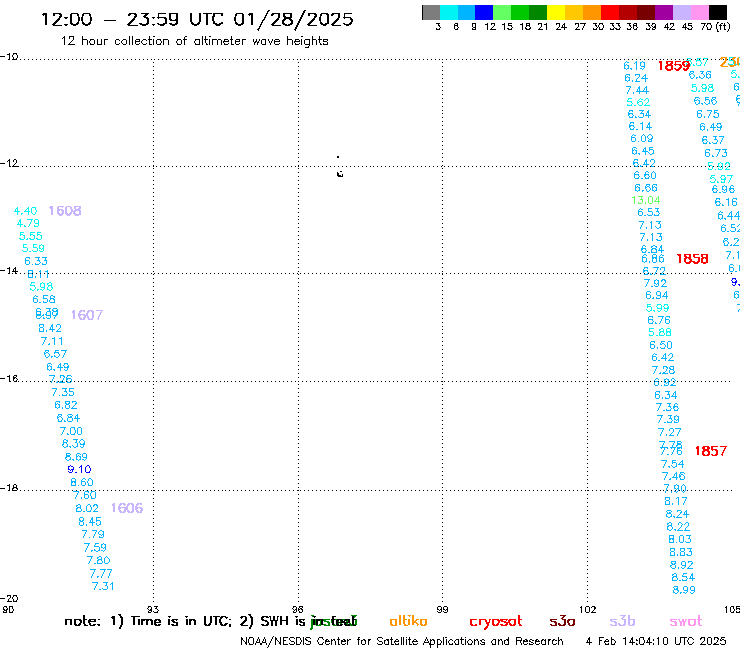
Task: Click the wave height value '8.60'
Action: click(82, 482)
